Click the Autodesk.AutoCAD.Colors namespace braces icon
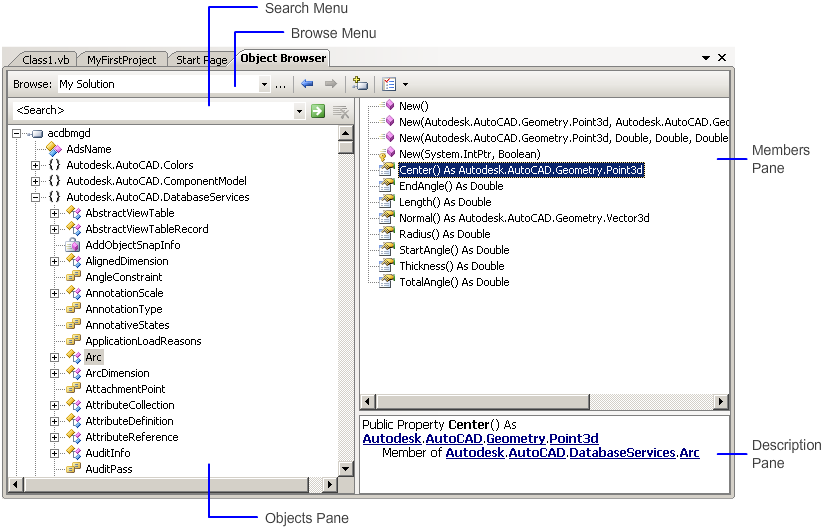 click(55, 165)
